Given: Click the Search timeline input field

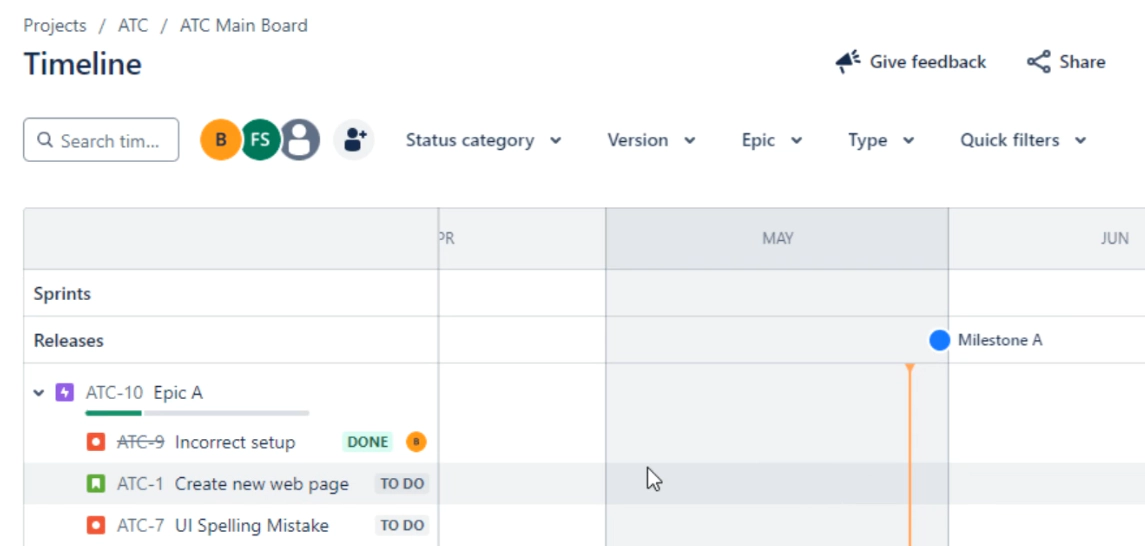Looking at the screenshot, I should (x=101, y=140).
